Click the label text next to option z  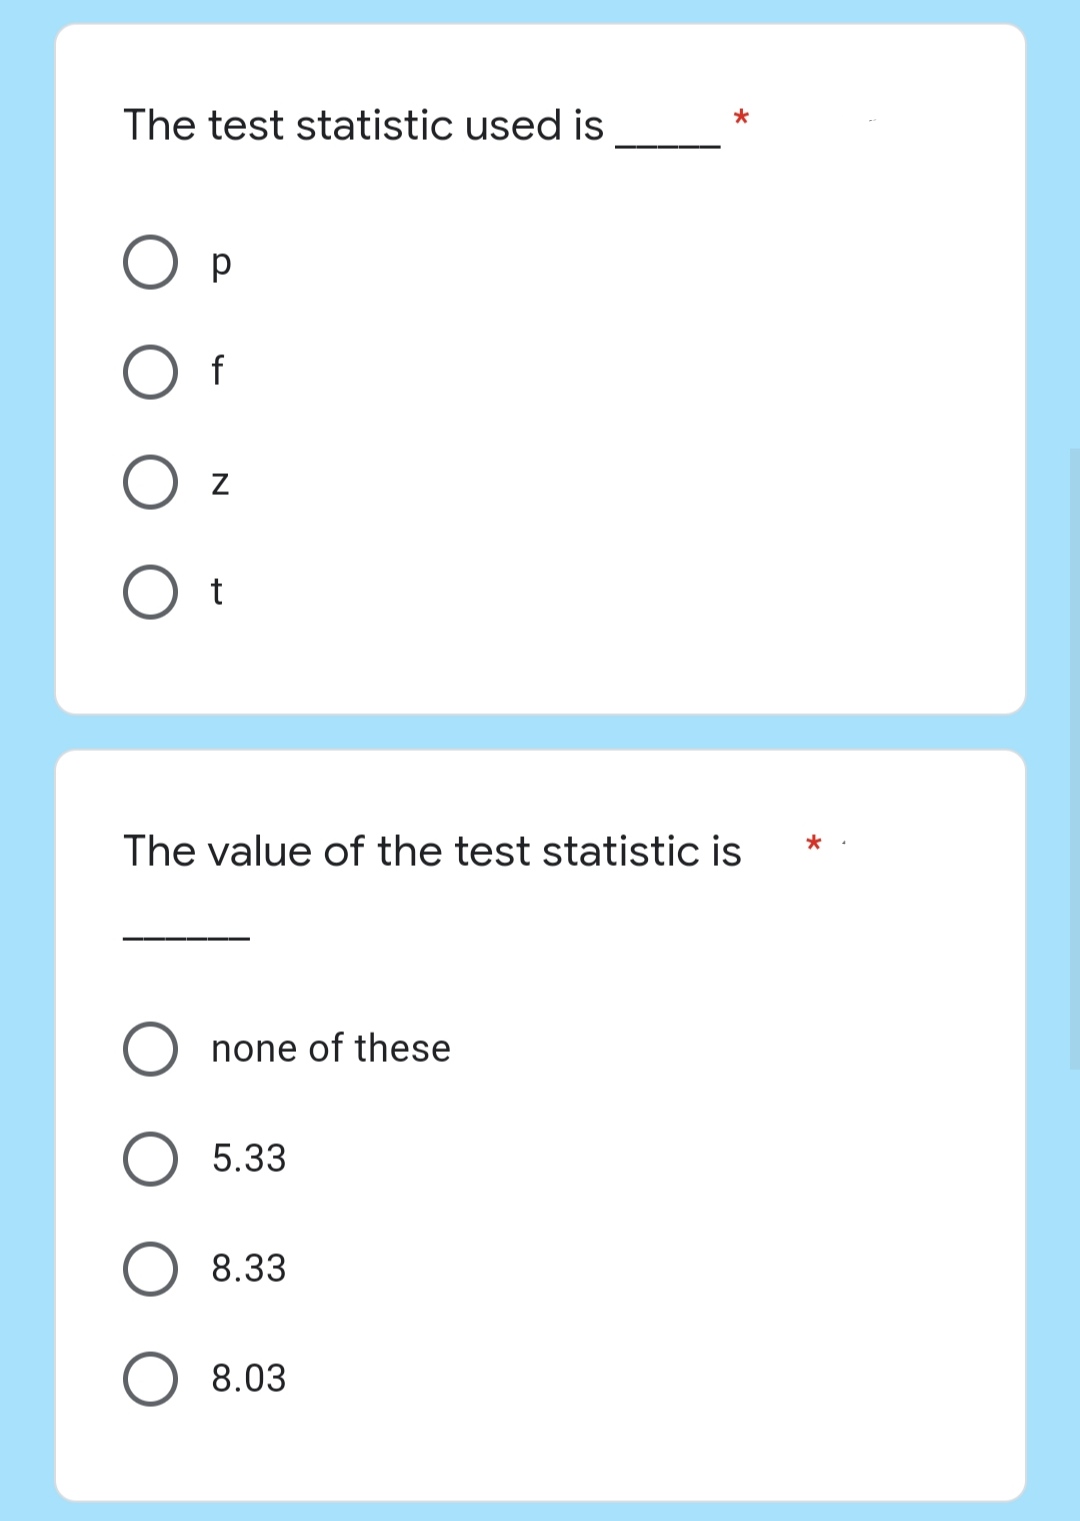coord(219,482)
